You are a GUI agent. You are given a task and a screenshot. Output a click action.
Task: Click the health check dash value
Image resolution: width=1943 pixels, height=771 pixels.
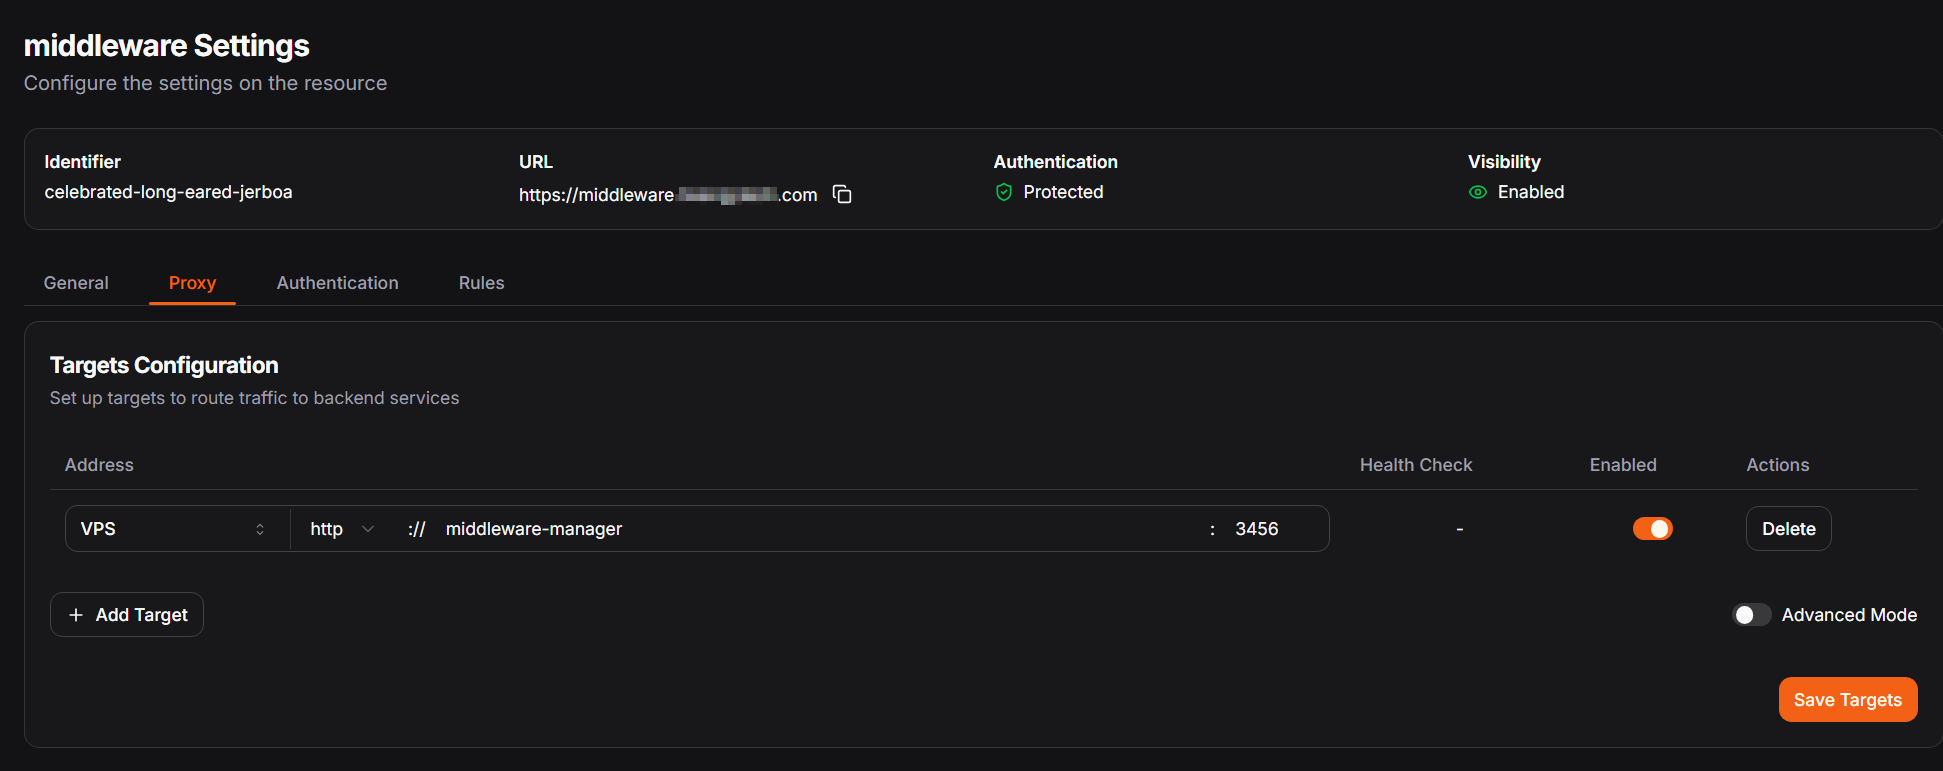point(1460,529)
